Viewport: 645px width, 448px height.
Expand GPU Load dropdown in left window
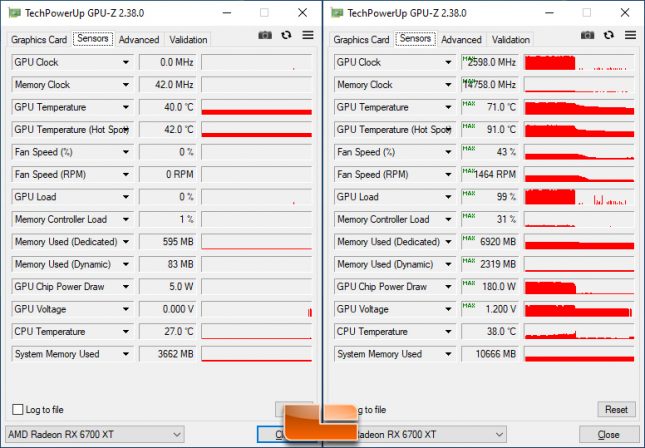[x=125, y=197]
